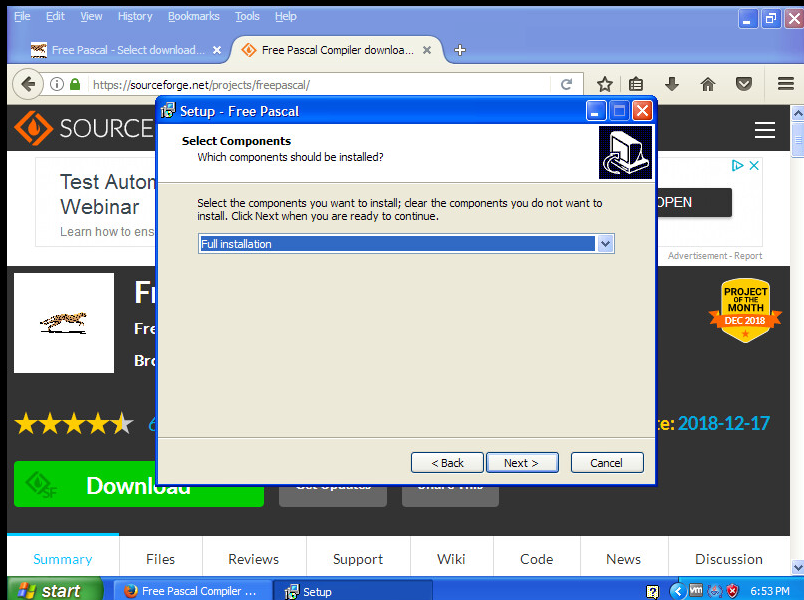Click the 6:53 PM clock

(770, 591)
